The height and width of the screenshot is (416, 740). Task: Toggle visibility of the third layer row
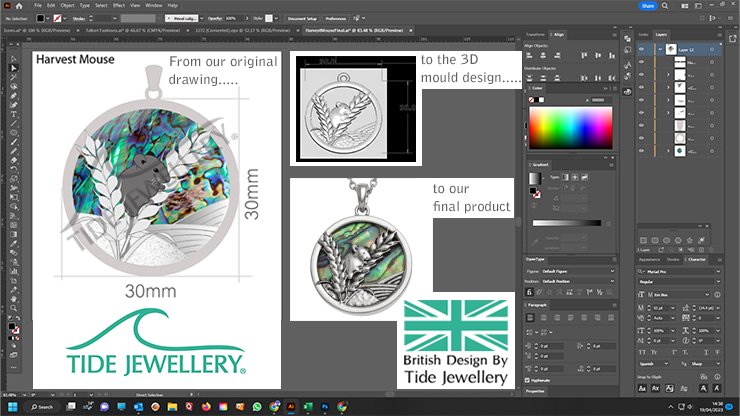(x=641, y=75)
